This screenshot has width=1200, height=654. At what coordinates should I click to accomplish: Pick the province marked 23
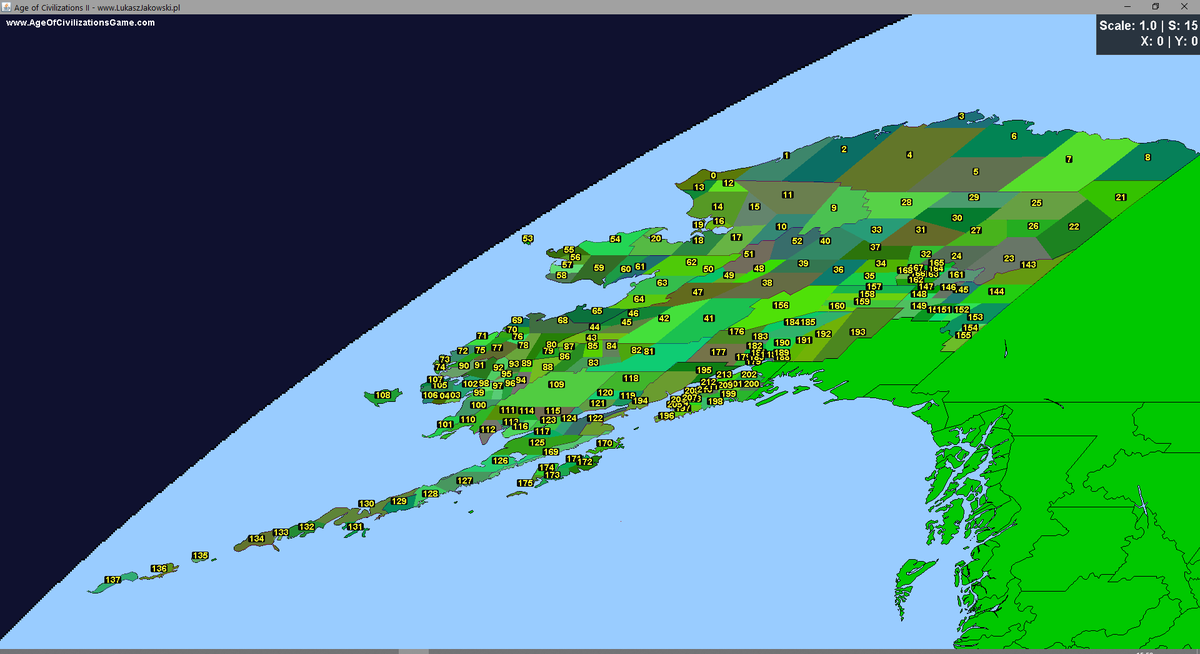tap(1009, 259)
